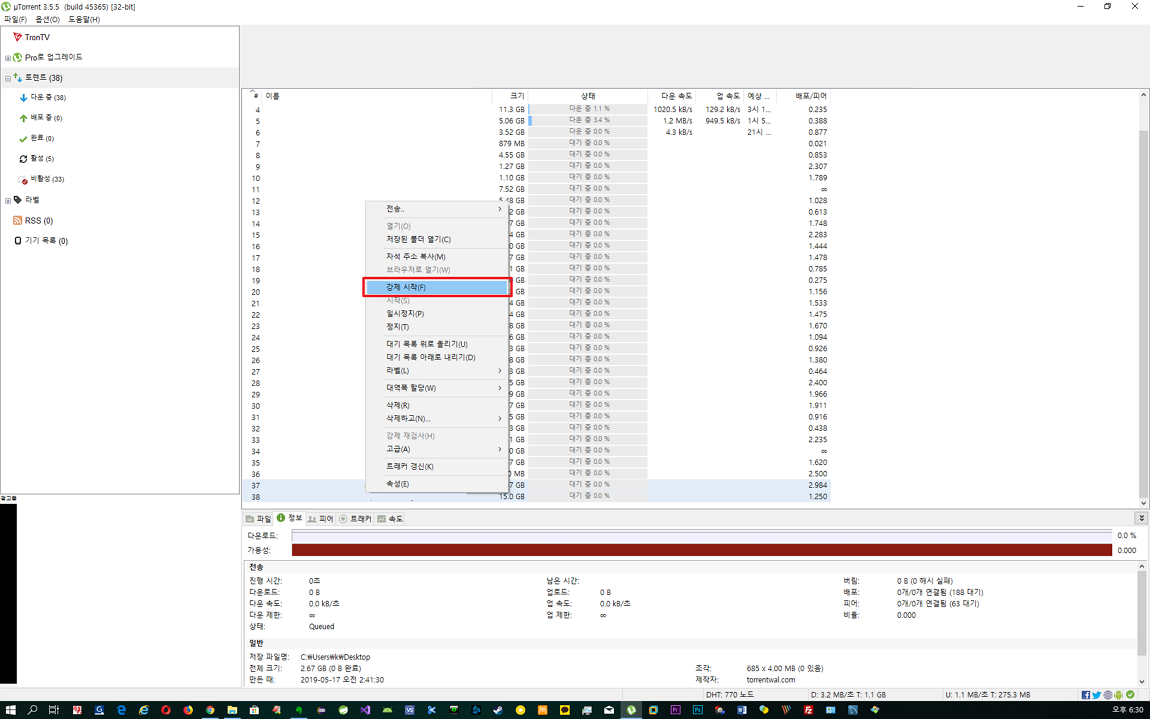The width and height of the screenshot is (1150, 719).
Task: Collapse the detail pane with double-arrow button
Action: [1142, 518]
